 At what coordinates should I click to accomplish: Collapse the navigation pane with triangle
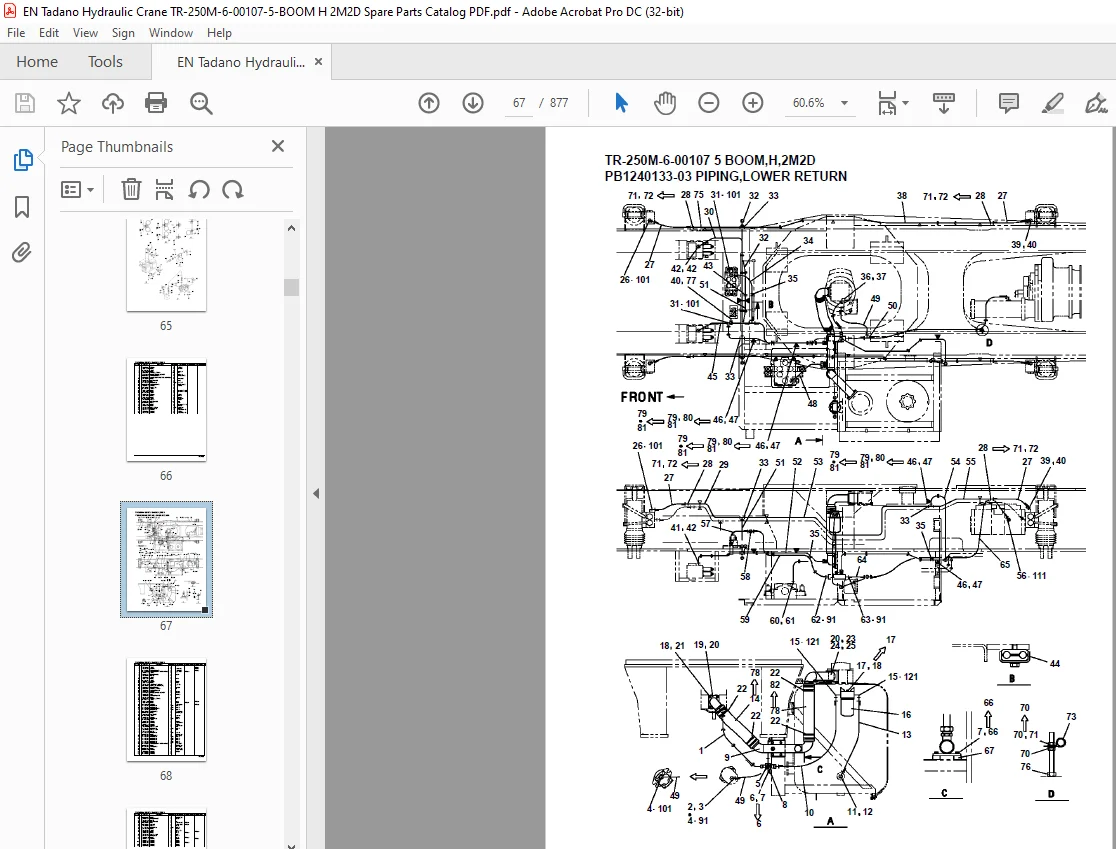coord(316,493)
